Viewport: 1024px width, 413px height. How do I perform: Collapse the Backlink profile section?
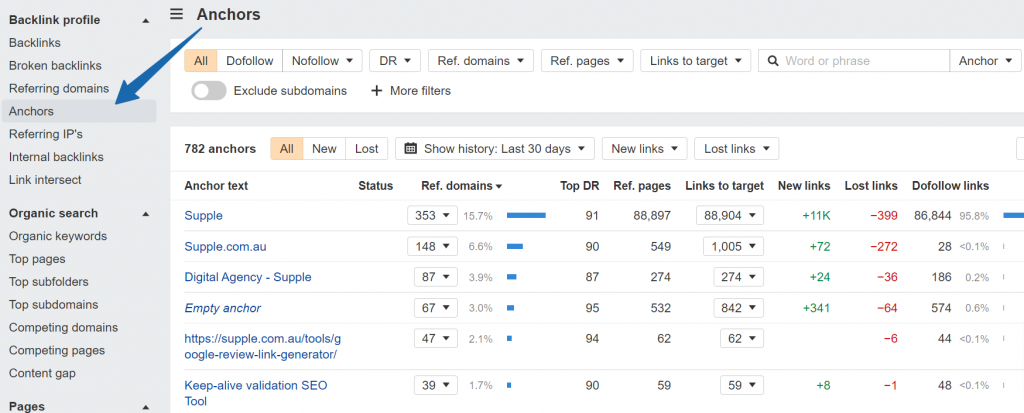click(x=146, y=20)
